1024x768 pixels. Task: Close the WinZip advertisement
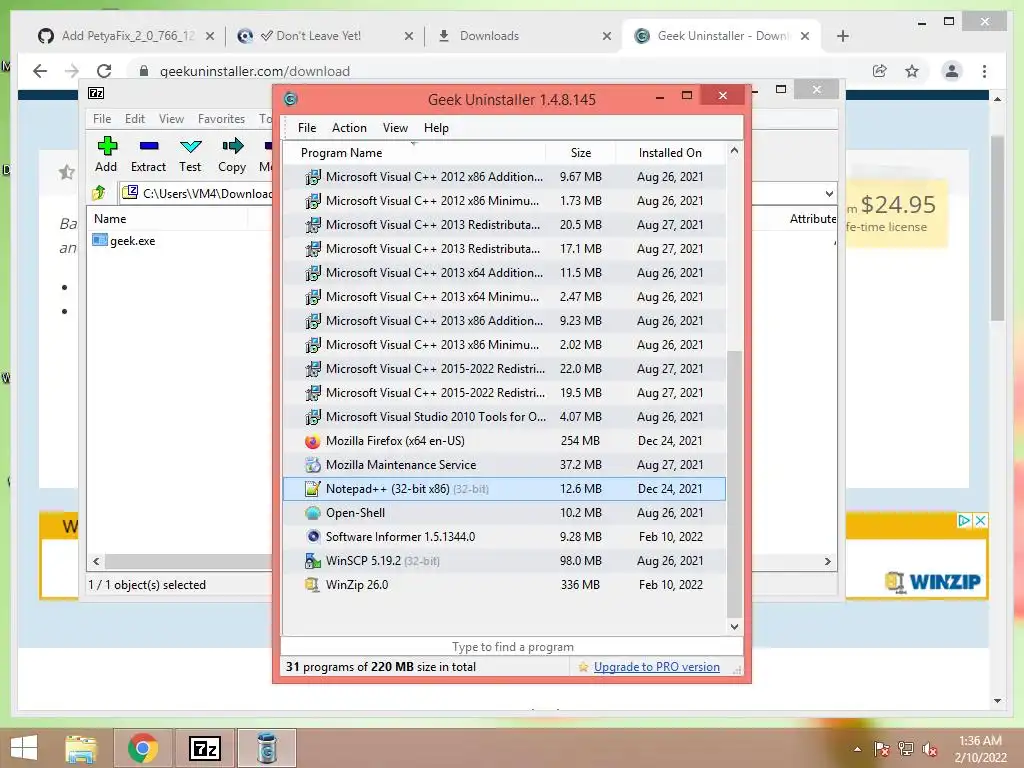click(x=980, y=520)
